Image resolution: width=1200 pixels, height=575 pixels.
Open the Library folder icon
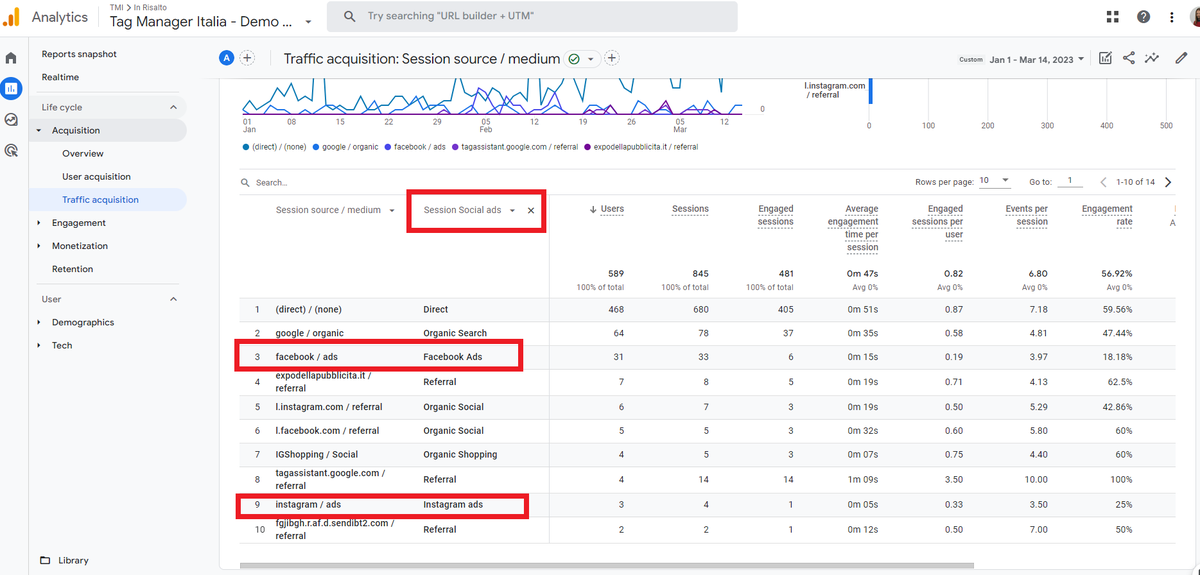(45, 560)
